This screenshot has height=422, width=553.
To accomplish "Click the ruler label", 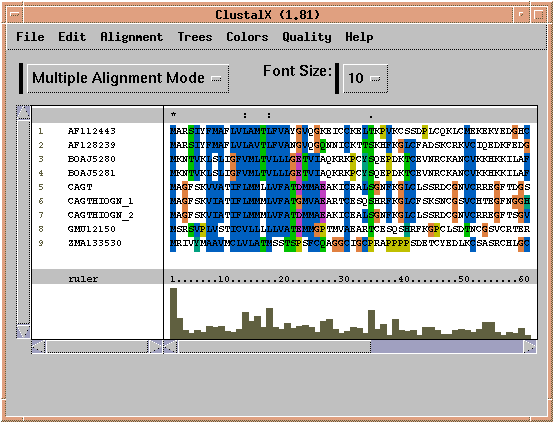I will [83, 279].
